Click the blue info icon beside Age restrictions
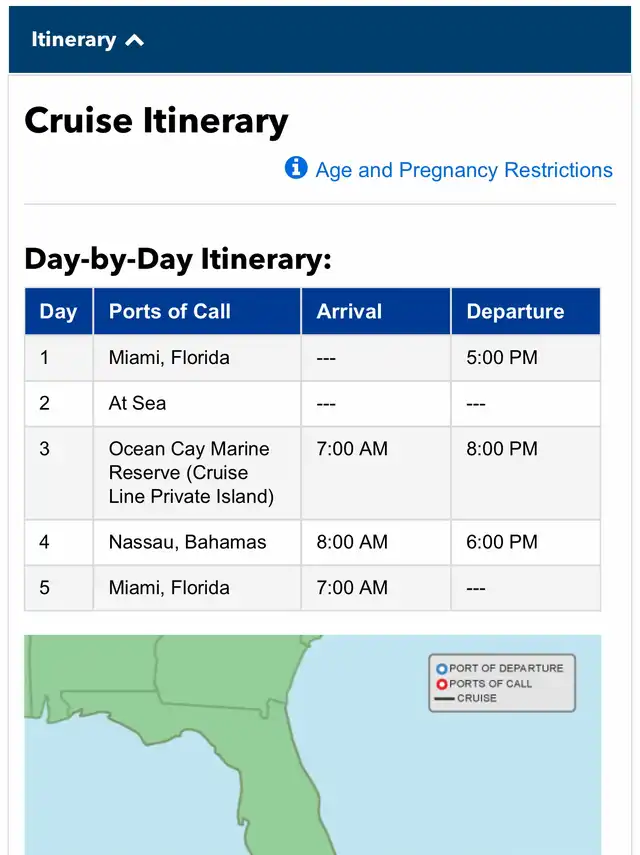This screenshot has width=640, height=855. click(296, 168)
